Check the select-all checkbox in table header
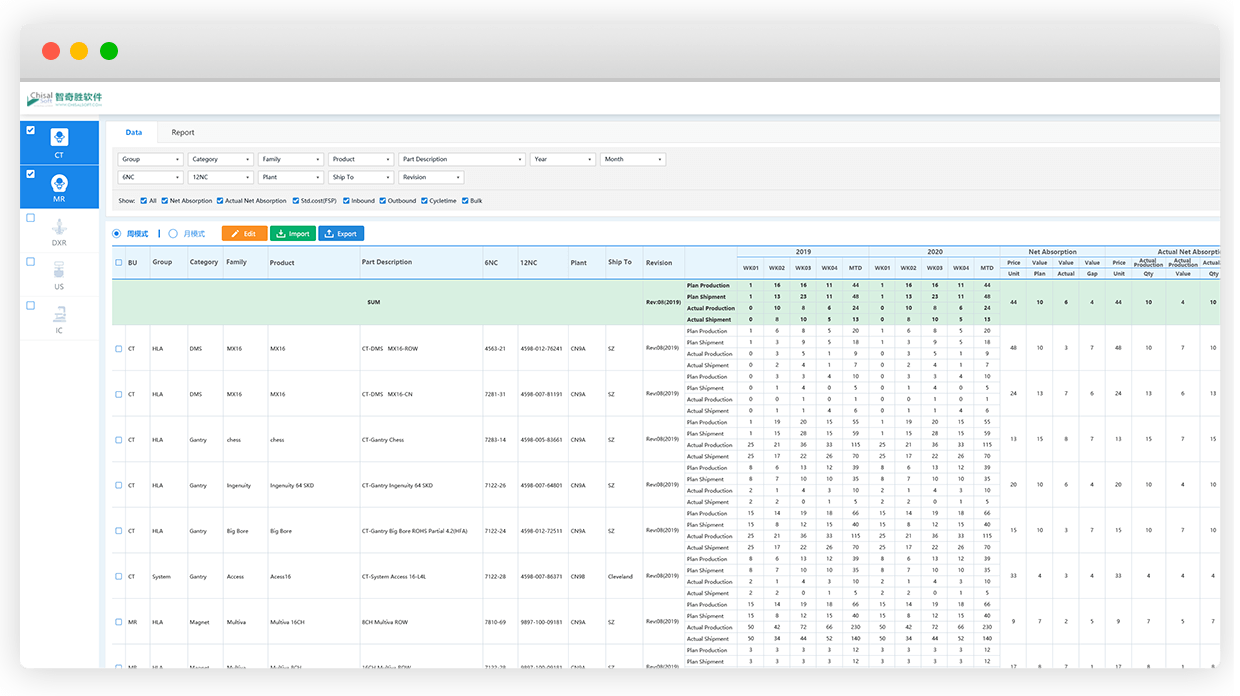 coord(119,263)
